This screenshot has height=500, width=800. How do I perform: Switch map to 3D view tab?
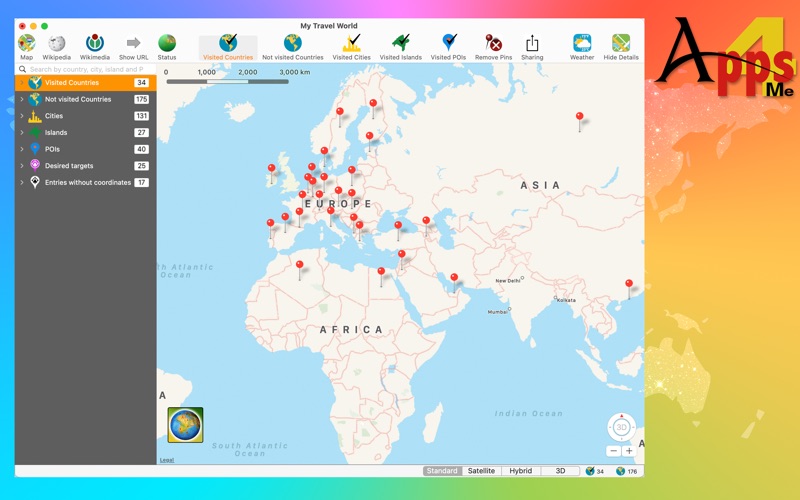pyautogui.click(x=560, y=471)
